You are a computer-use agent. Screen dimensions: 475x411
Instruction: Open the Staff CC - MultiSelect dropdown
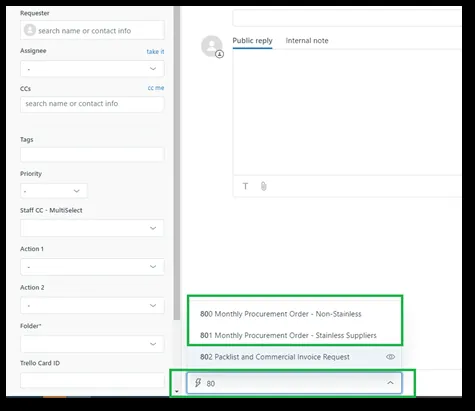(x=92, y=228)
